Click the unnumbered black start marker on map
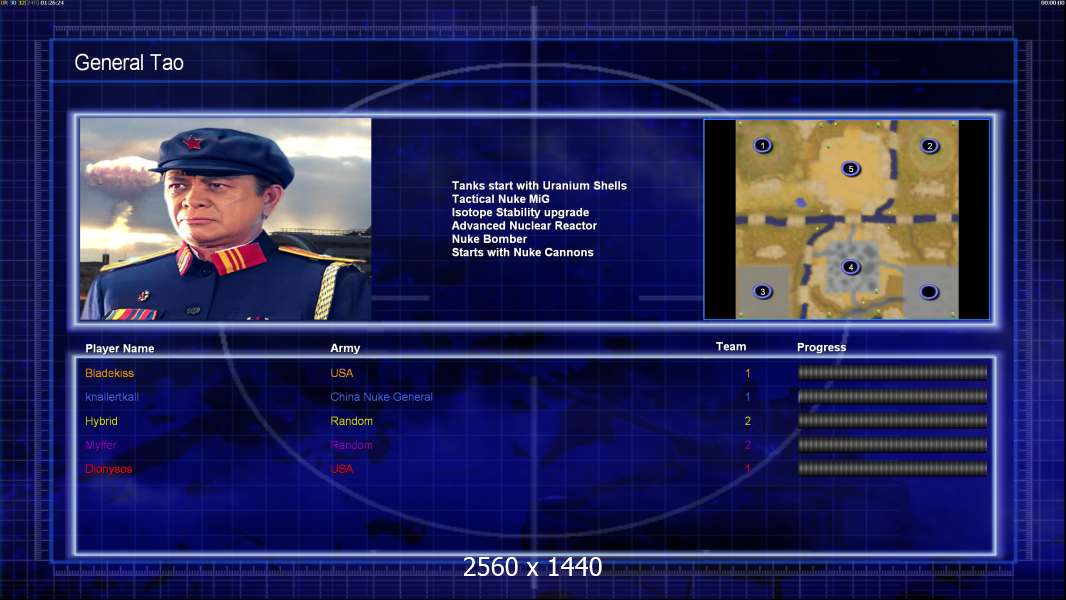The height and width of the screenshot is (600, 1066). (x=929, y=292)
